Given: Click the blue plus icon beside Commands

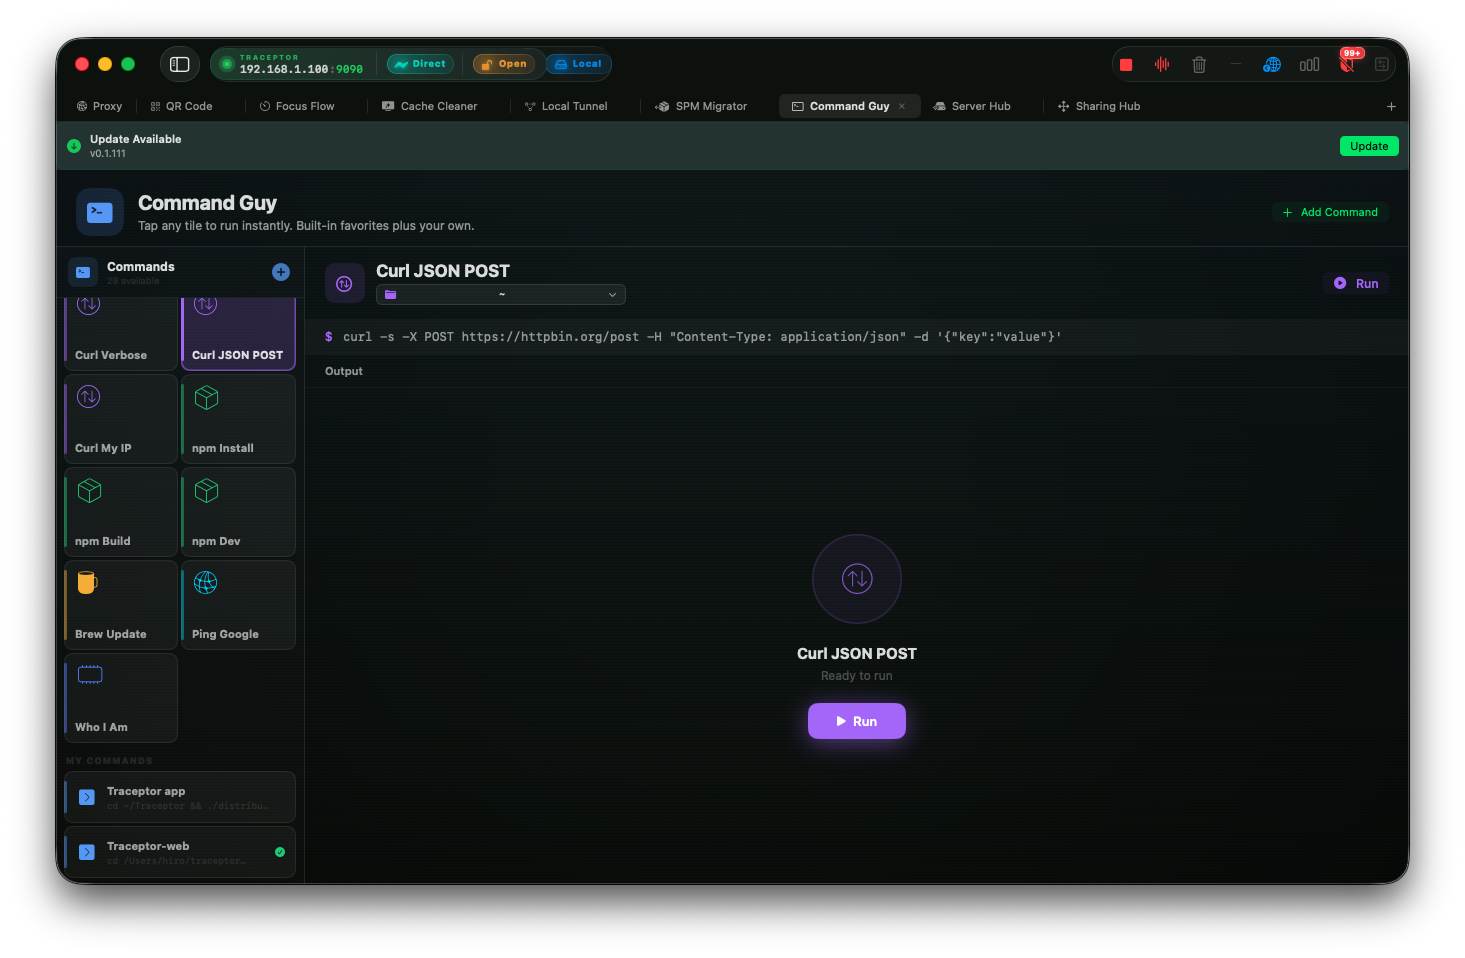Looking at the screenshot, I should click(281, 272).
